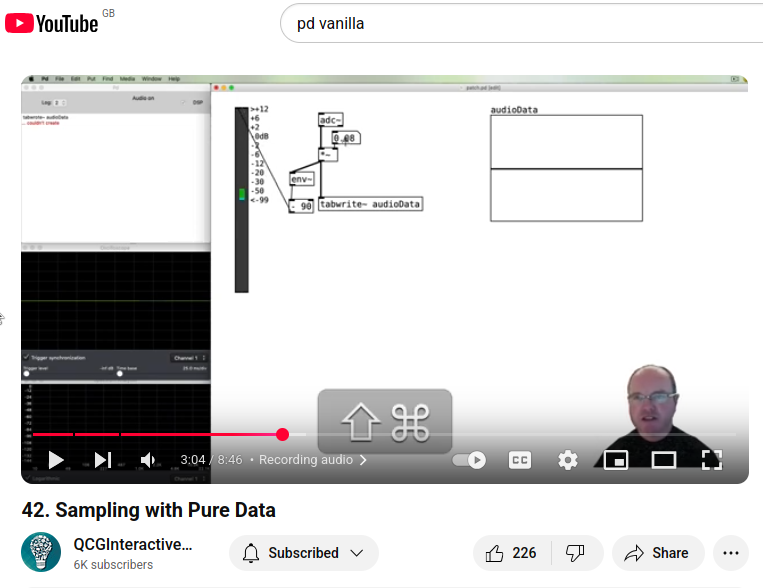This screenshot has height=588, width=763.
Task: Open the Subscribed notification dropdown
Action: point(304,553)
